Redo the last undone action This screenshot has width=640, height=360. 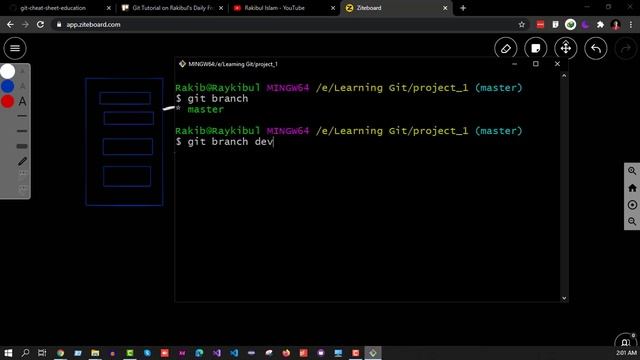(x=626, y=49)
